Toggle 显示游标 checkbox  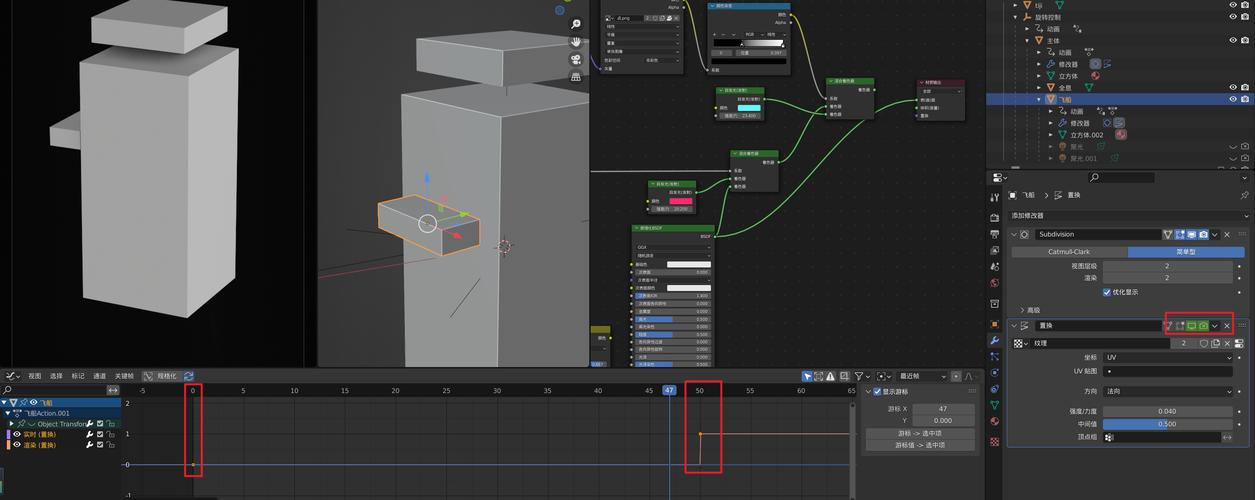click(877, 392)
